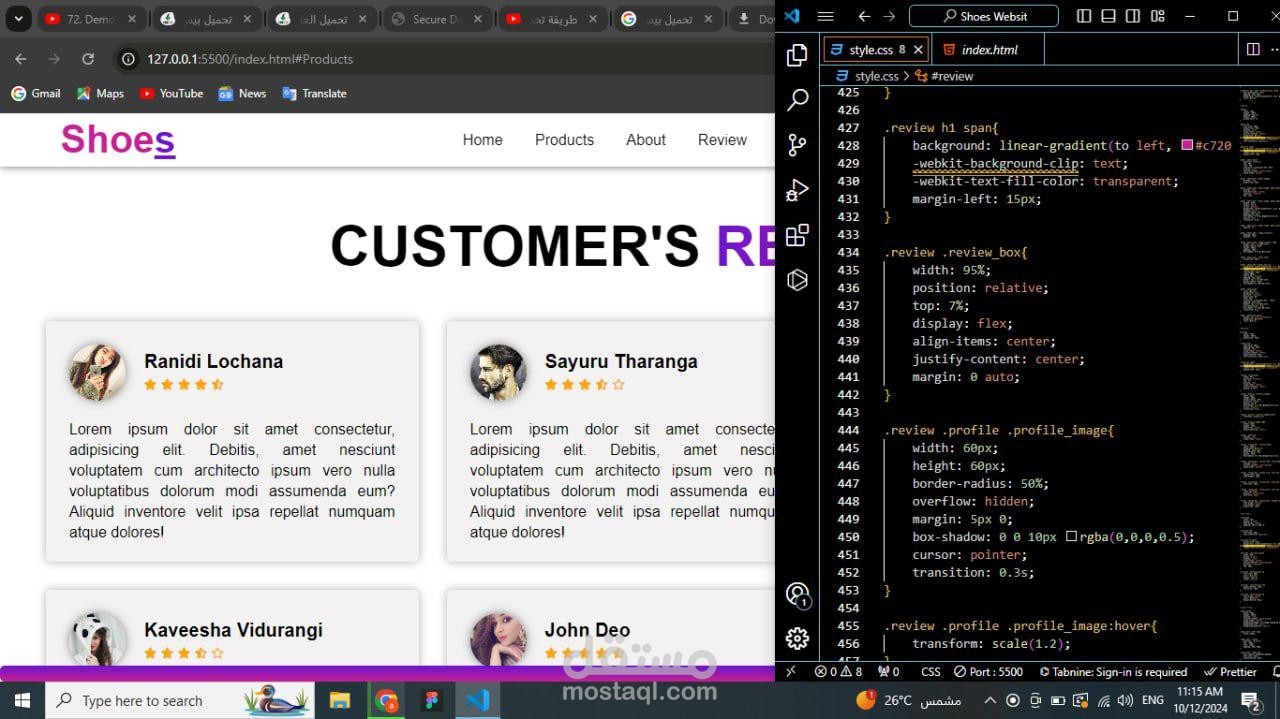Change the CSS language mode
This screenshot has width=1280, height=719.
tap(930, 672)
